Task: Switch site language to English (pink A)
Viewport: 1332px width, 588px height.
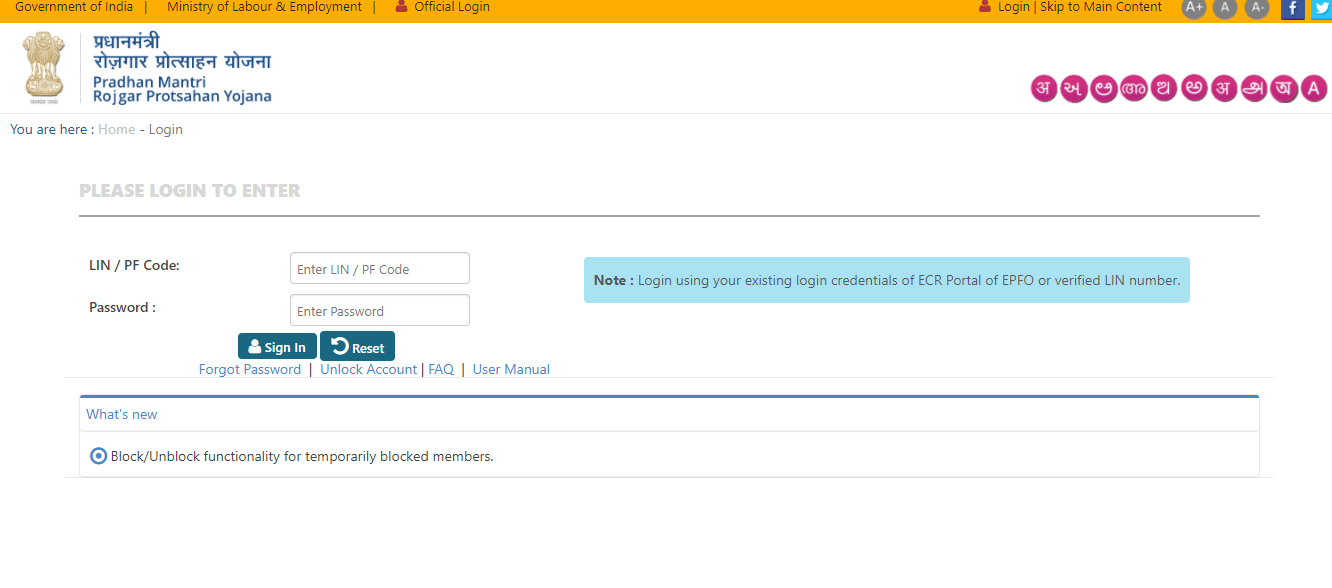Action: coord(1314,88)
